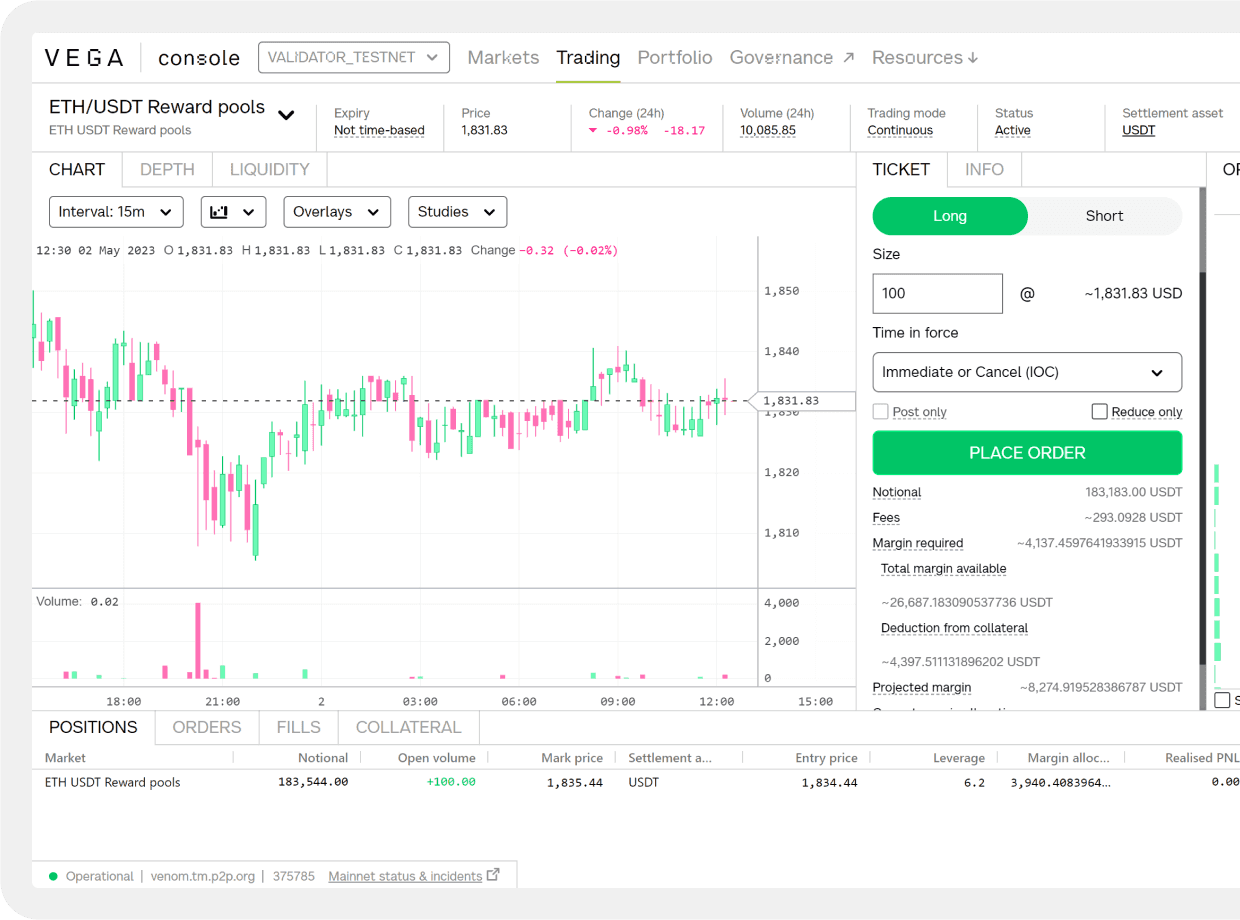
Task: Open the Trading nav item
Action: point(588,58)
